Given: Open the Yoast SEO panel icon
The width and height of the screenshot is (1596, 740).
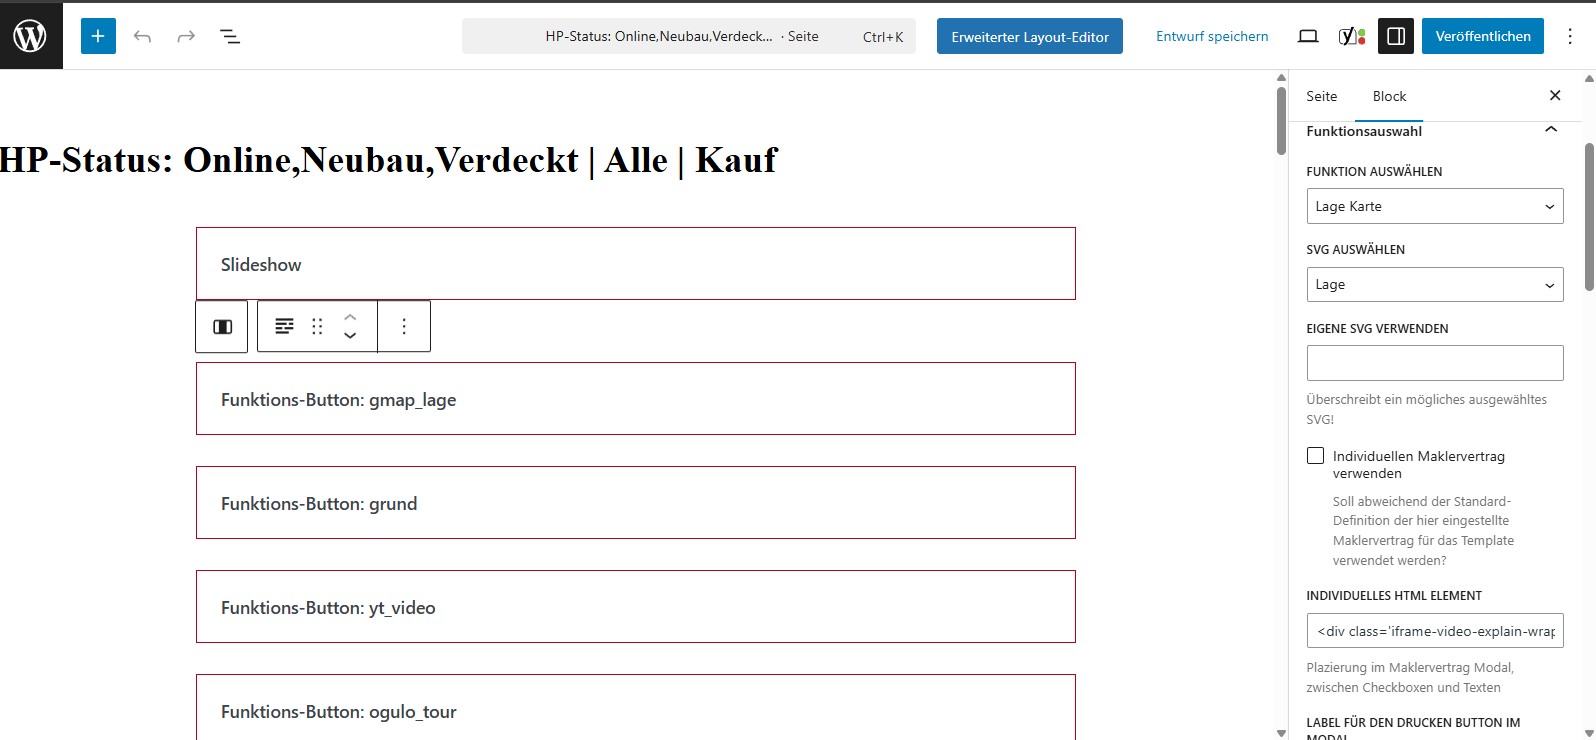Looking at the screenshot, I should click(x=1352, y=36).
